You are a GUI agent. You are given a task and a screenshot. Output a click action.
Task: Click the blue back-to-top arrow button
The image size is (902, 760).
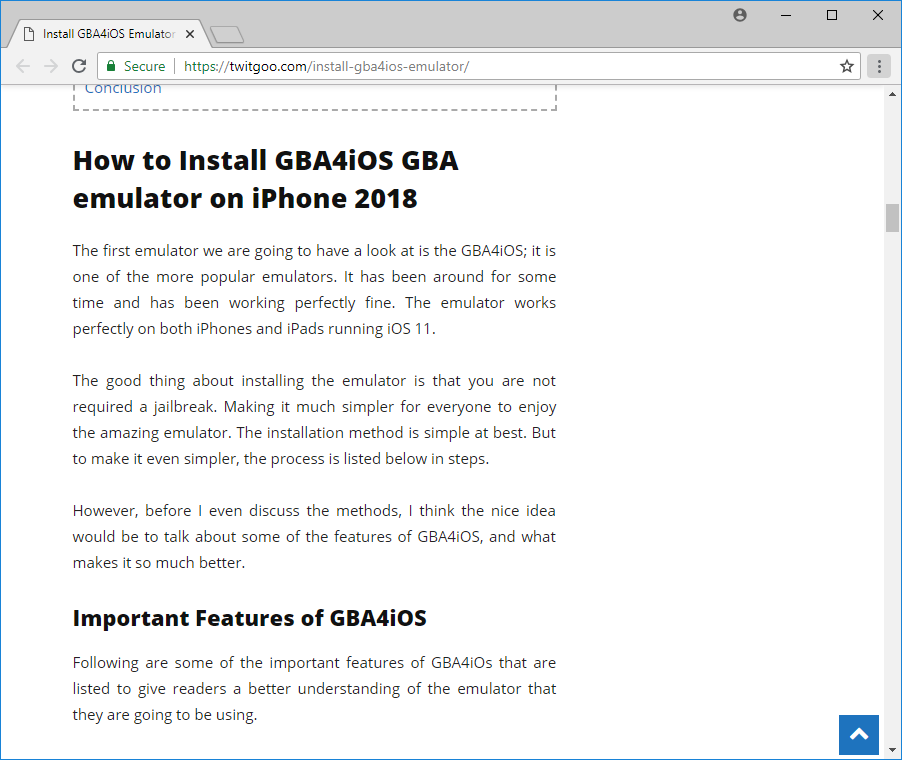tap(859, 735)
